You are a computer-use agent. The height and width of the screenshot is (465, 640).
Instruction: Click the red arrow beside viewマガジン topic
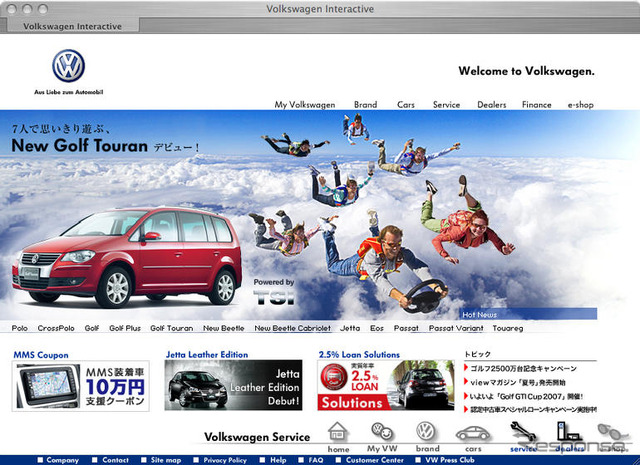point(466,382)
